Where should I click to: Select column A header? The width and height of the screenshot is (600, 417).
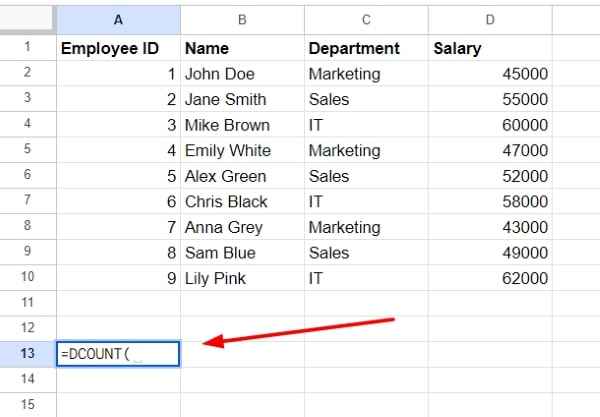coord(118,20)
